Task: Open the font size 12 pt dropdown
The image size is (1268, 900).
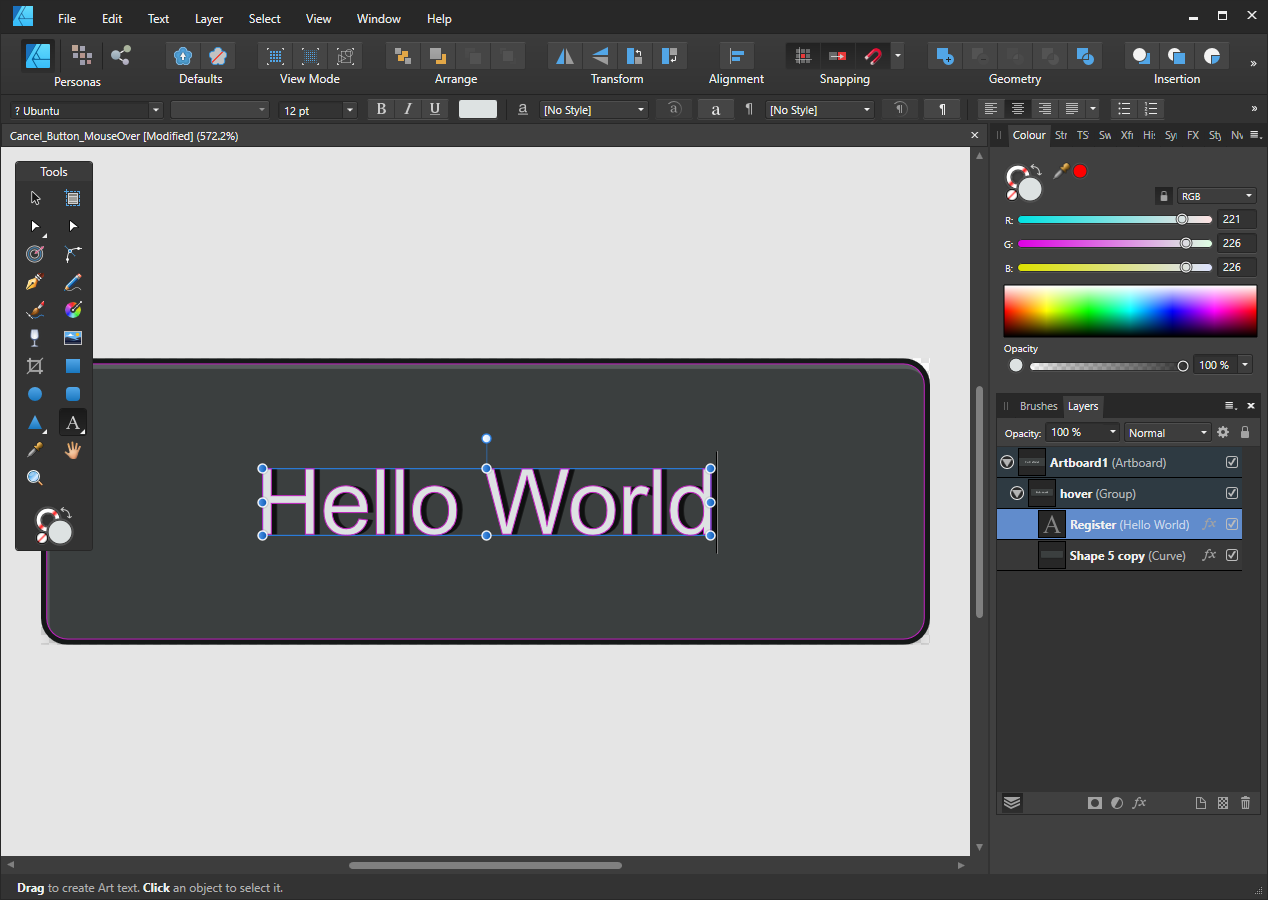Action: [x=349, y=110]
